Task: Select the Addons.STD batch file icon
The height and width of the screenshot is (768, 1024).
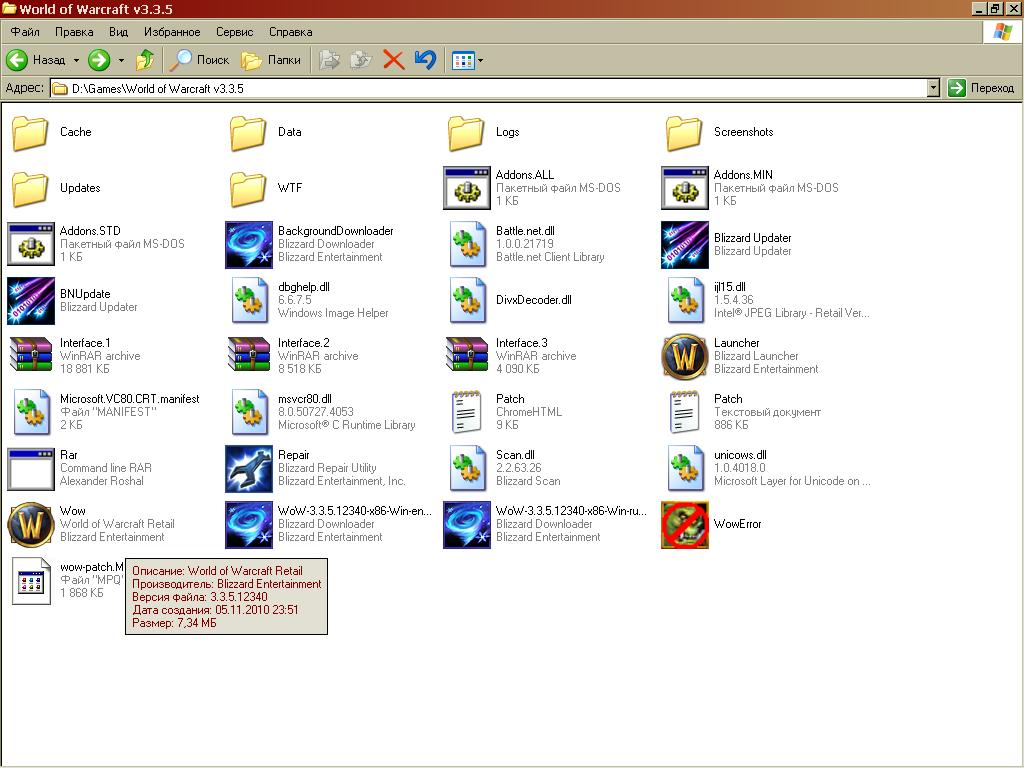Action: [x=31, y=244]
